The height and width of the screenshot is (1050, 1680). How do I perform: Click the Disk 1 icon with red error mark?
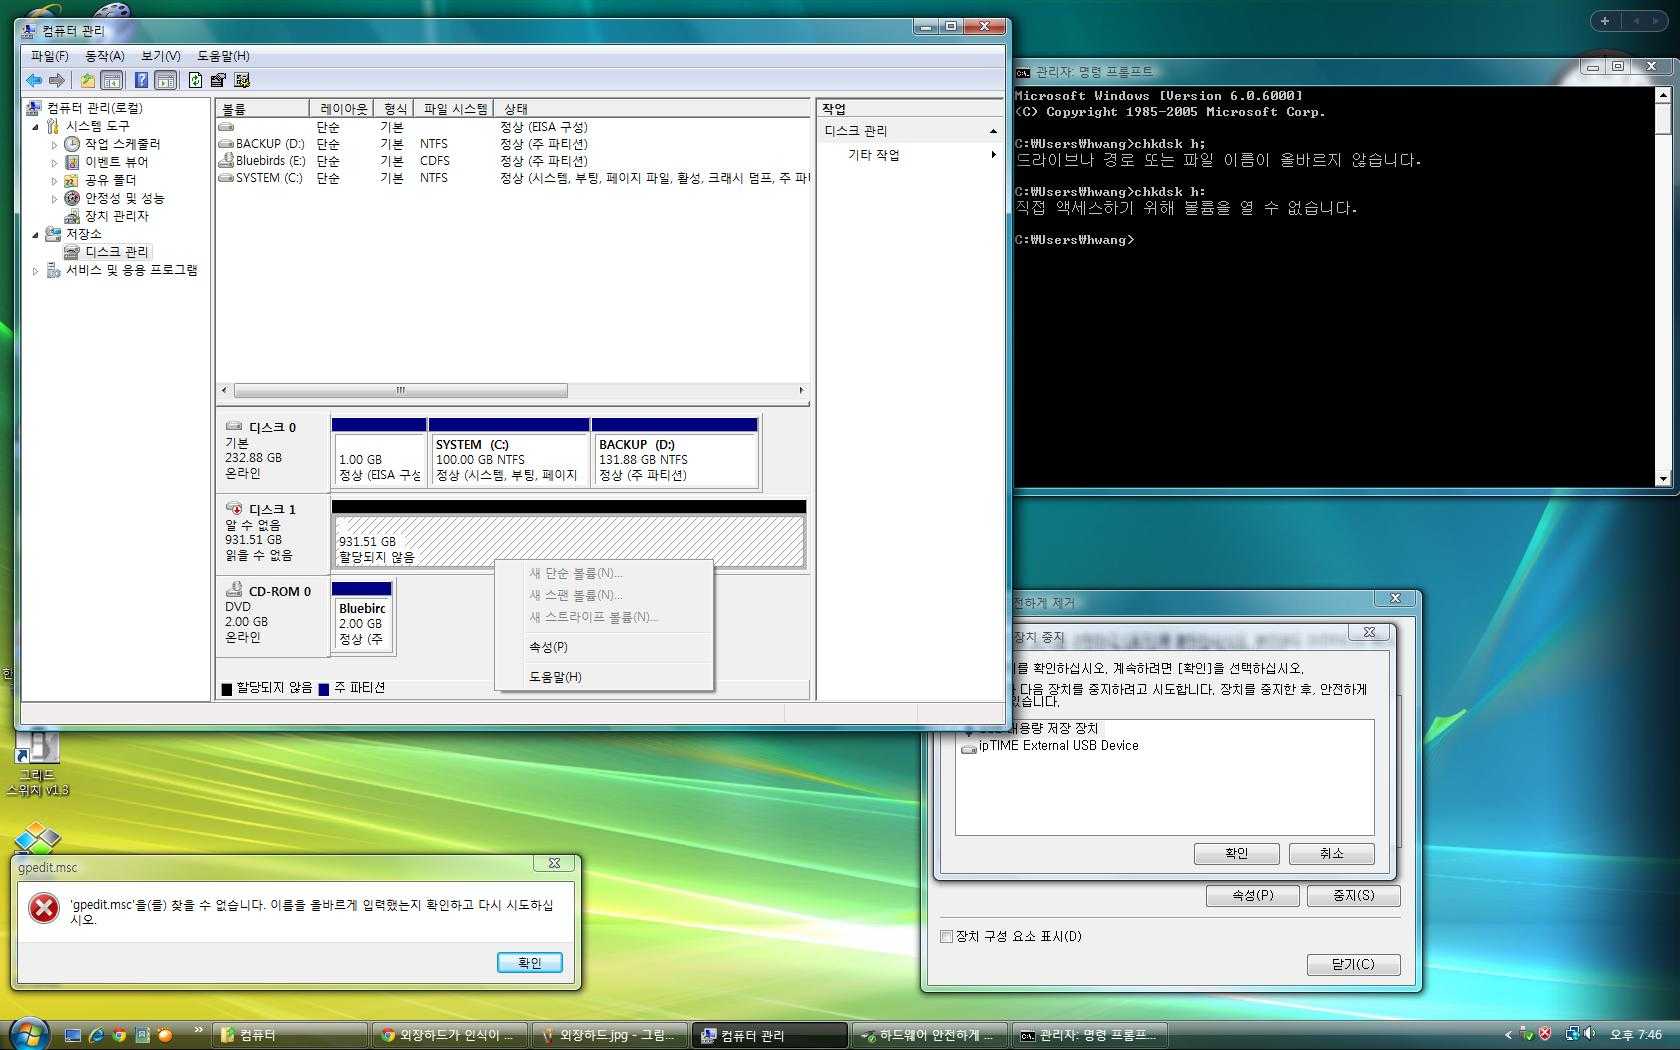pyautogui.click(x=234, y=508)
